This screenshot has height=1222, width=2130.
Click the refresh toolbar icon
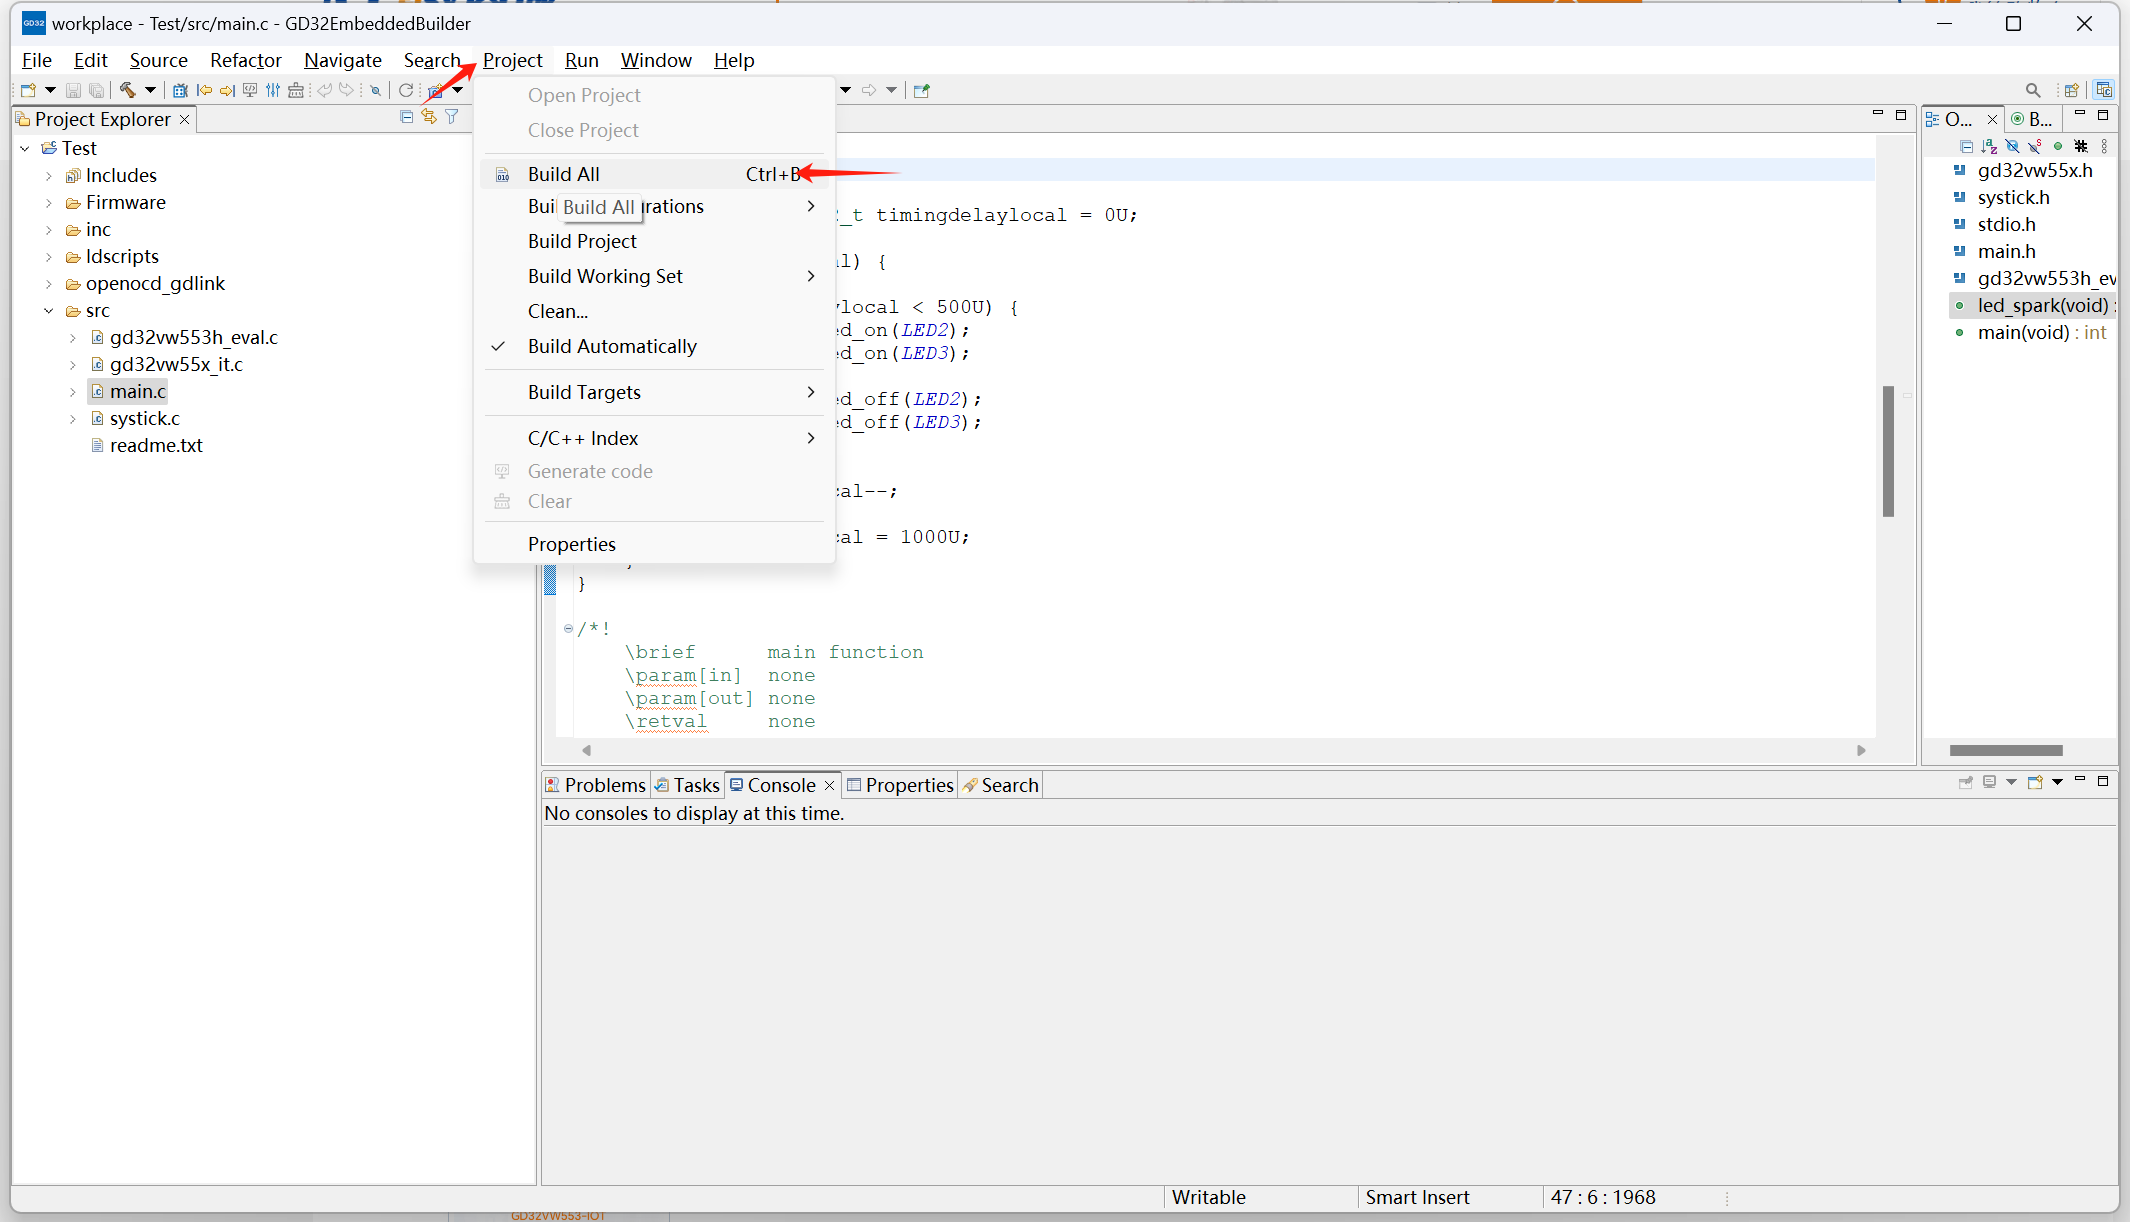(405, 90)
